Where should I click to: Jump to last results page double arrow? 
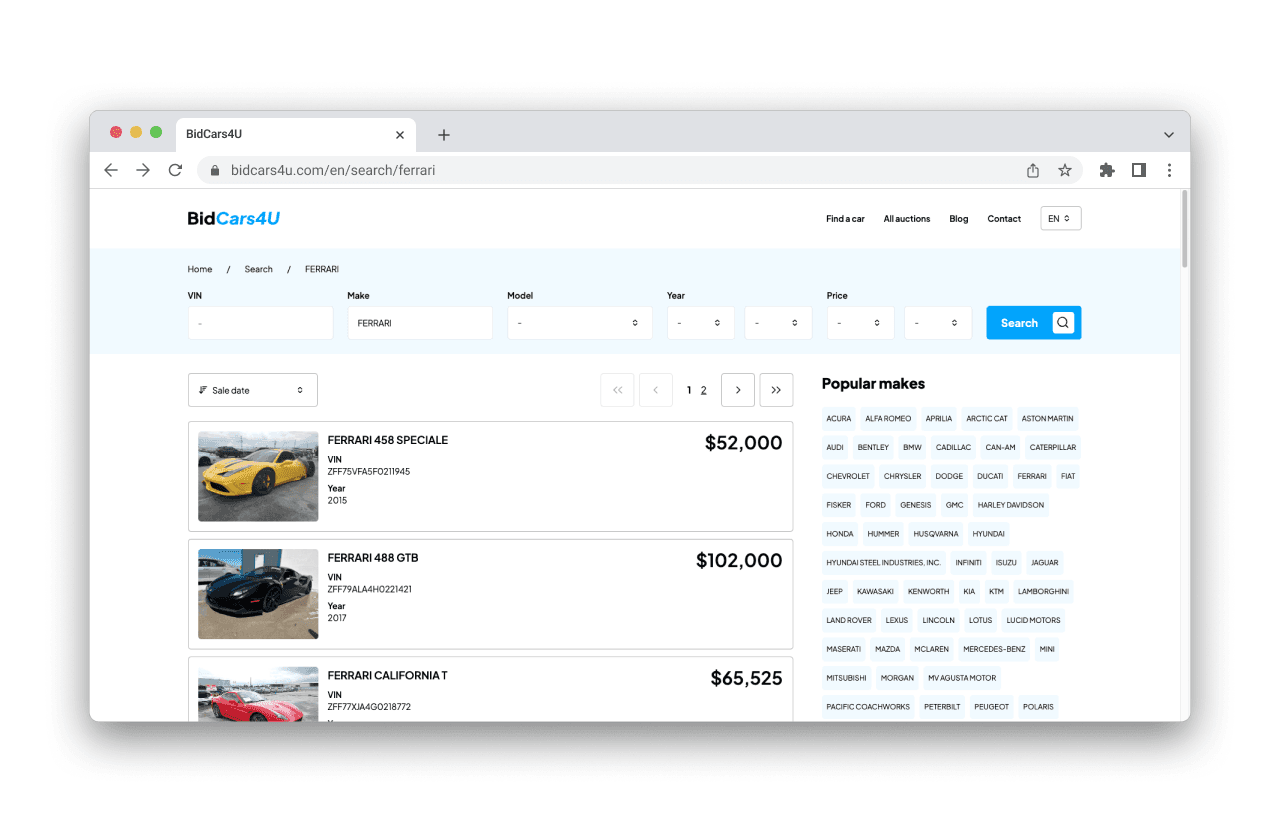click(x=776, y=390)
